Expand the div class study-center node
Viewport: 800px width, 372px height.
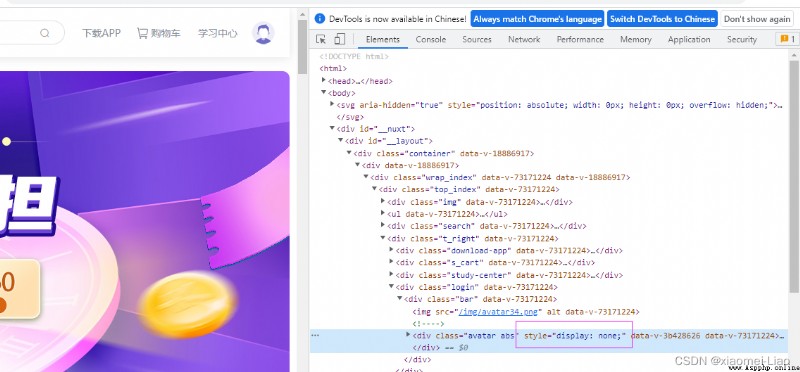391,275
